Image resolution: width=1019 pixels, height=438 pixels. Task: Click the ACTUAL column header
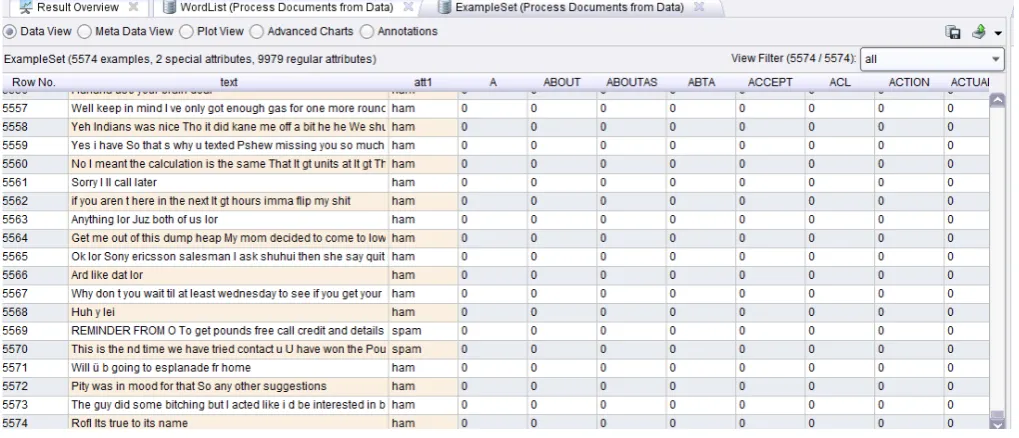click(x=969, y=83)
